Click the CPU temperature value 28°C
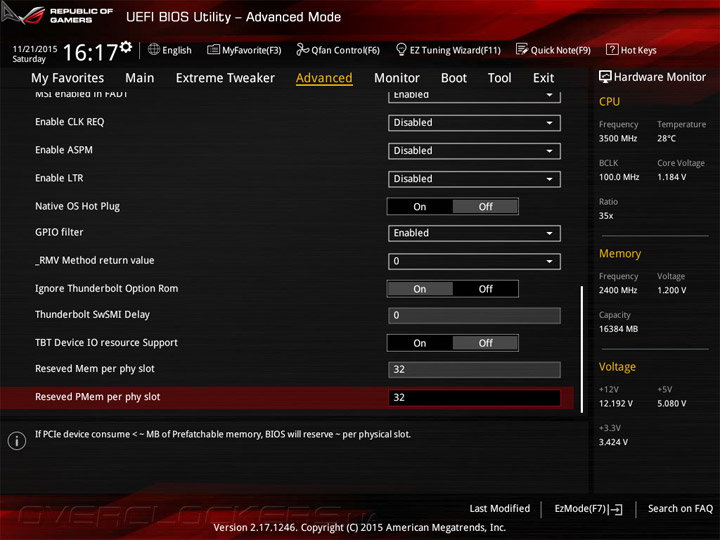The height and width of the screenshot is (540, 720). click(x=666, y=139)
